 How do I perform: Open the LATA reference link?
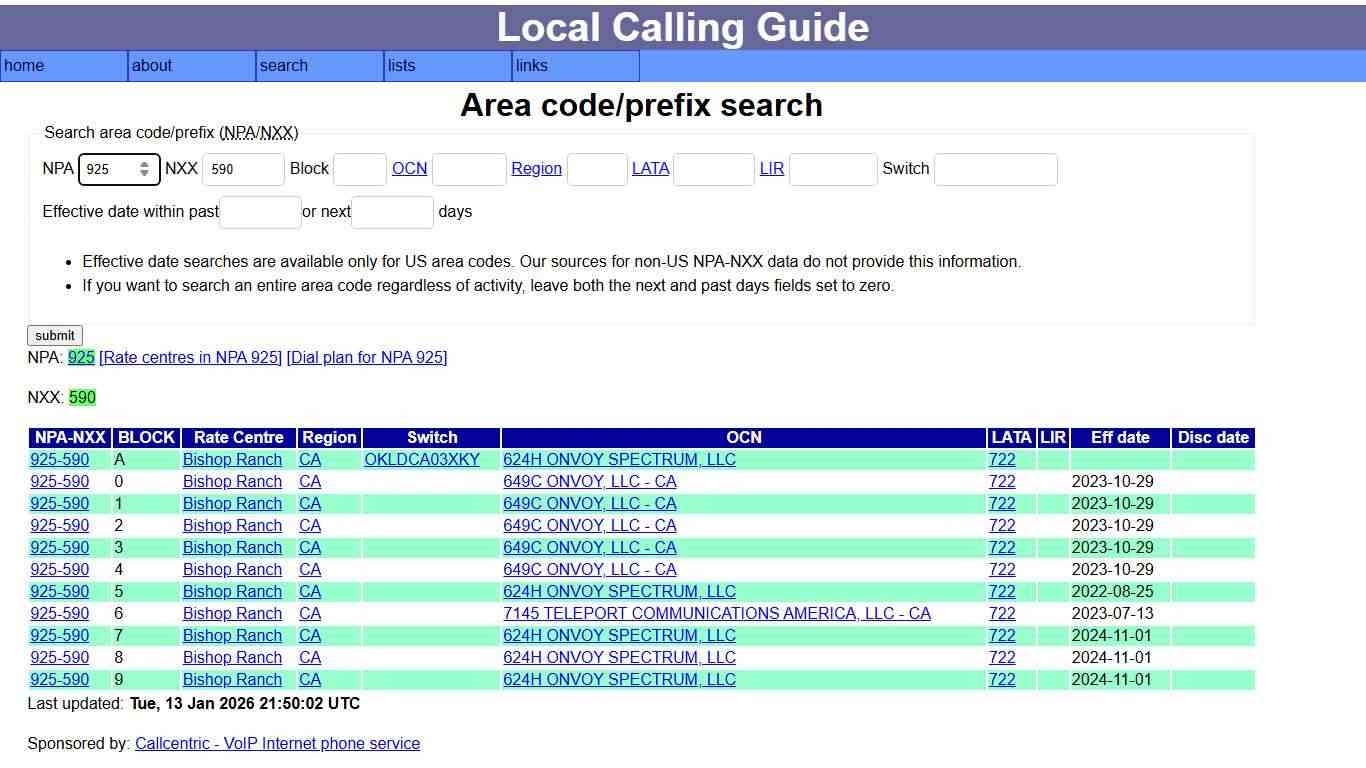point(650,168)
